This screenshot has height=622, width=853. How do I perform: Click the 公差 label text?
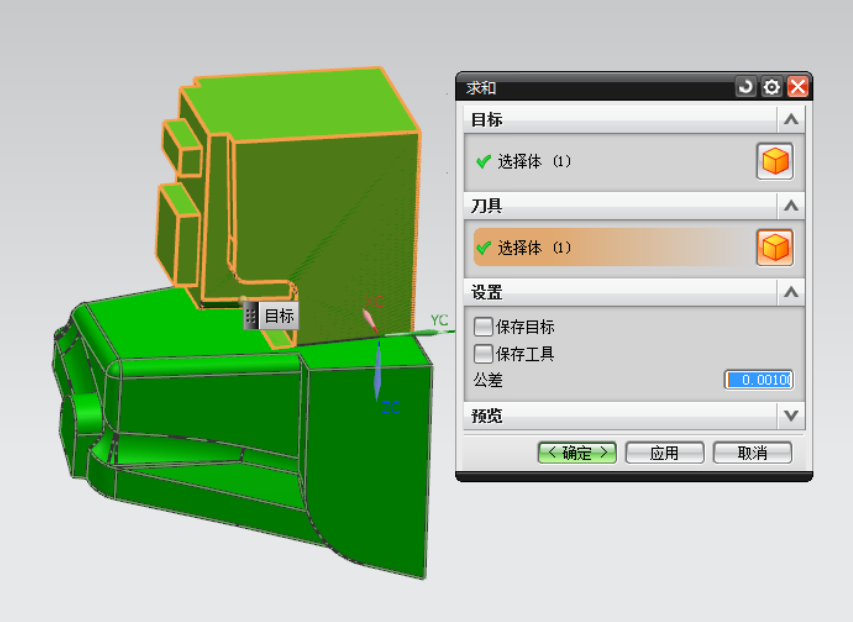pyautogui.click(x=488, y=379)
